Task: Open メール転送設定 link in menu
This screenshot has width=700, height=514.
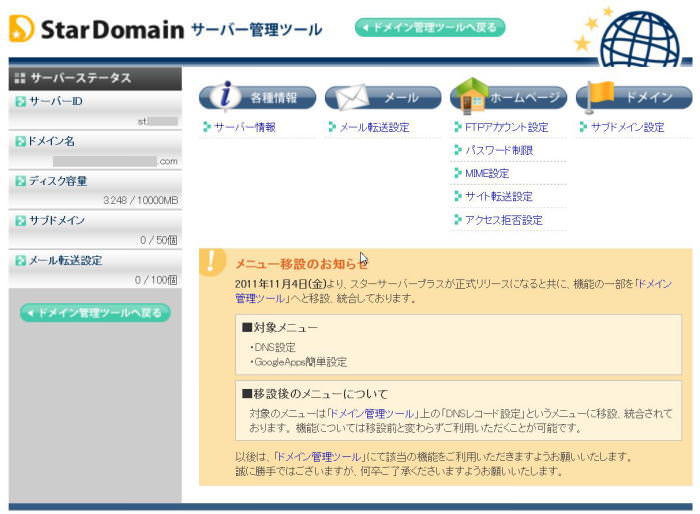Action: 375,127
